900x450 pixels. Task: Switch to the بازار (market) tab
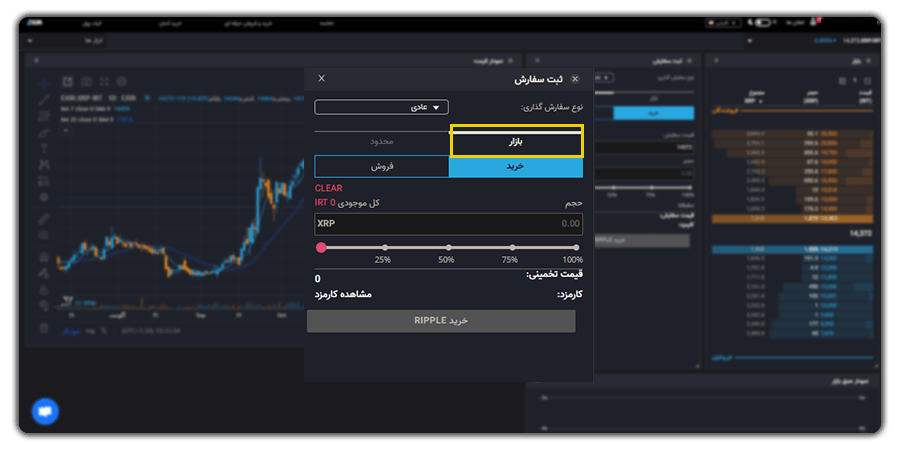click(517, 141)
